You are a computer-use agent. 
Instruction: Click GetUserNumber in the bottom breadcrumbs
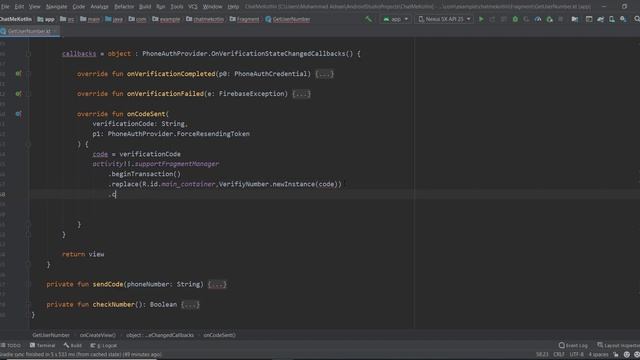click(51, 335)
